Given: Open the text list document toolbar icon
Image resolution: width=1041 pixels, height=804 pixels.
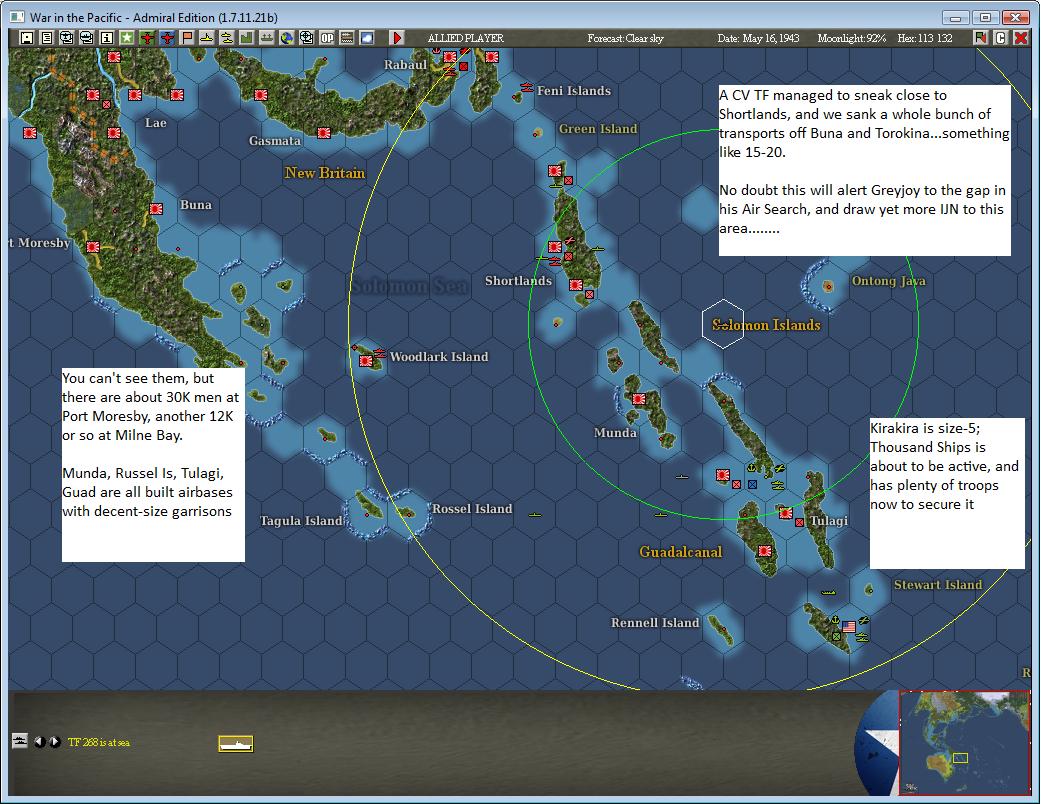Looking at the screenshot, I should click(x=46, y=38).
